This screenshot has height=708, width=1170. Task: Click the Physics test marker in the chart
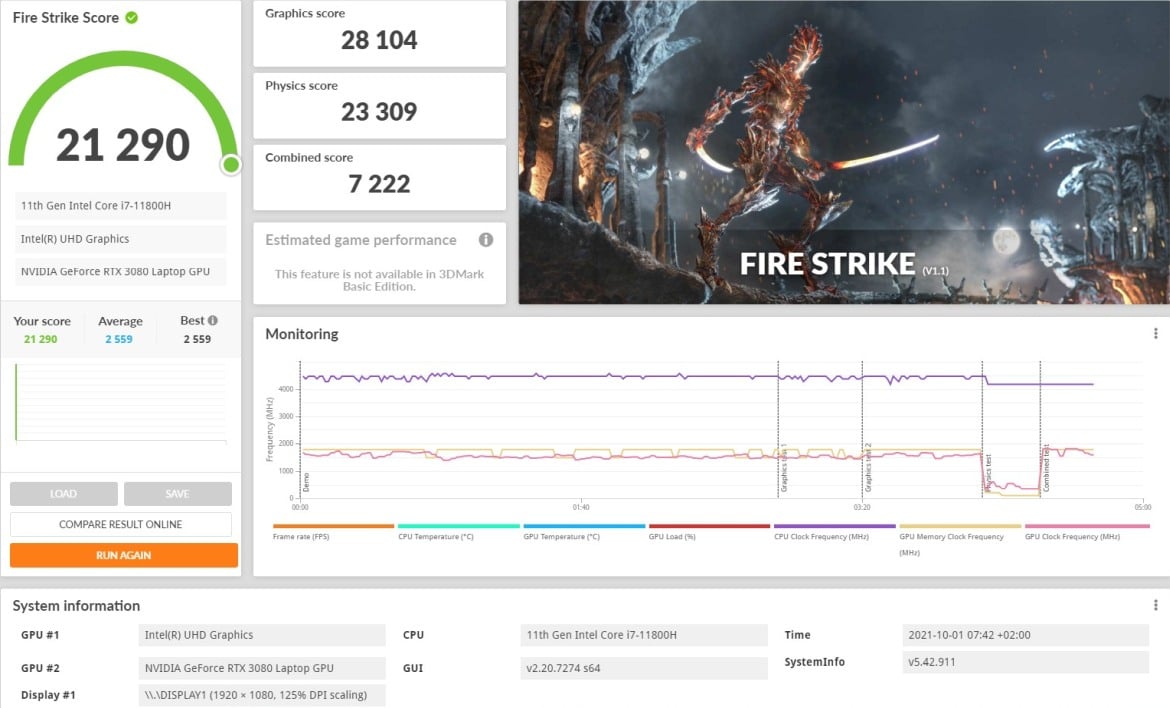988,472
